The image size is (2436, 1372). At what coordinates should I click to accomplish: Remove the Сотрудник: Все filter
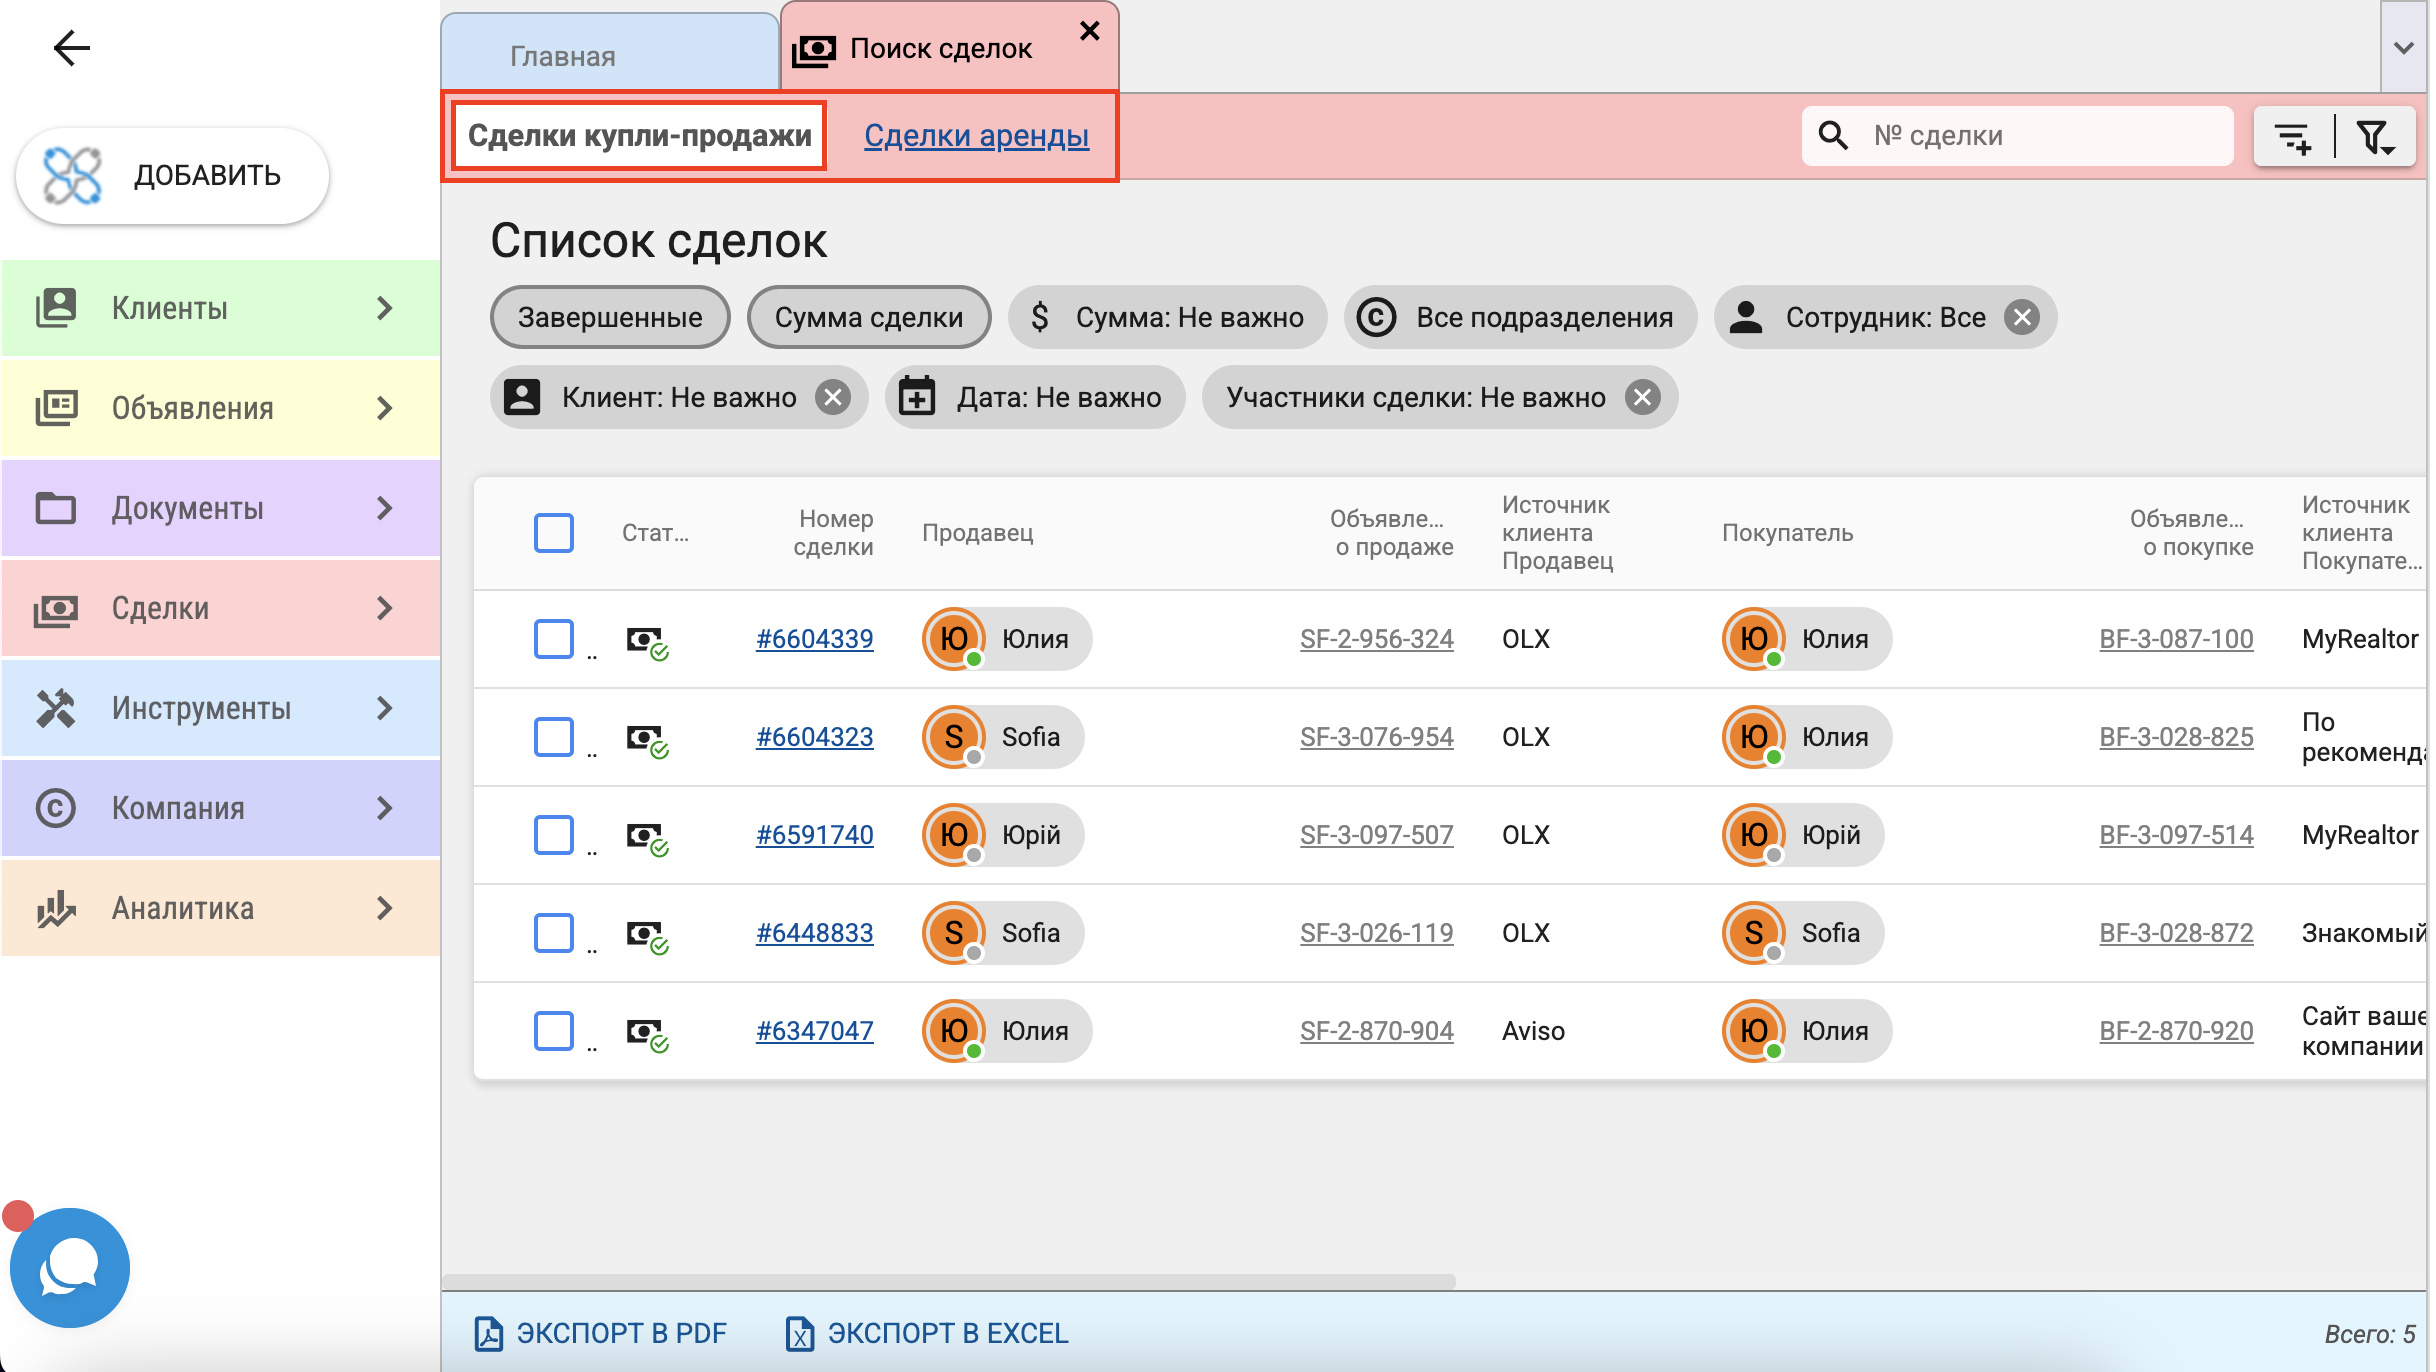point(2022,317)
